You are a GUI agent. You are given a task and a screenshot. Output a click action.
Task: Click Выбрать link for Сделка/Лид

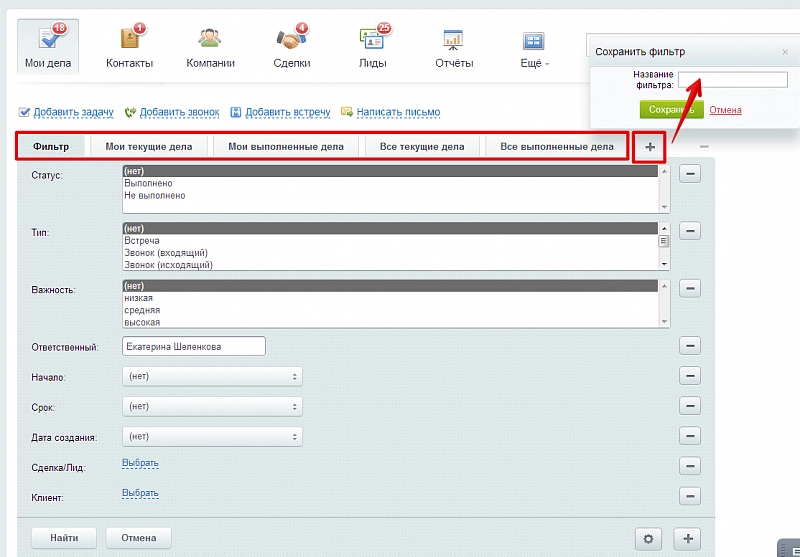point(140,463)
